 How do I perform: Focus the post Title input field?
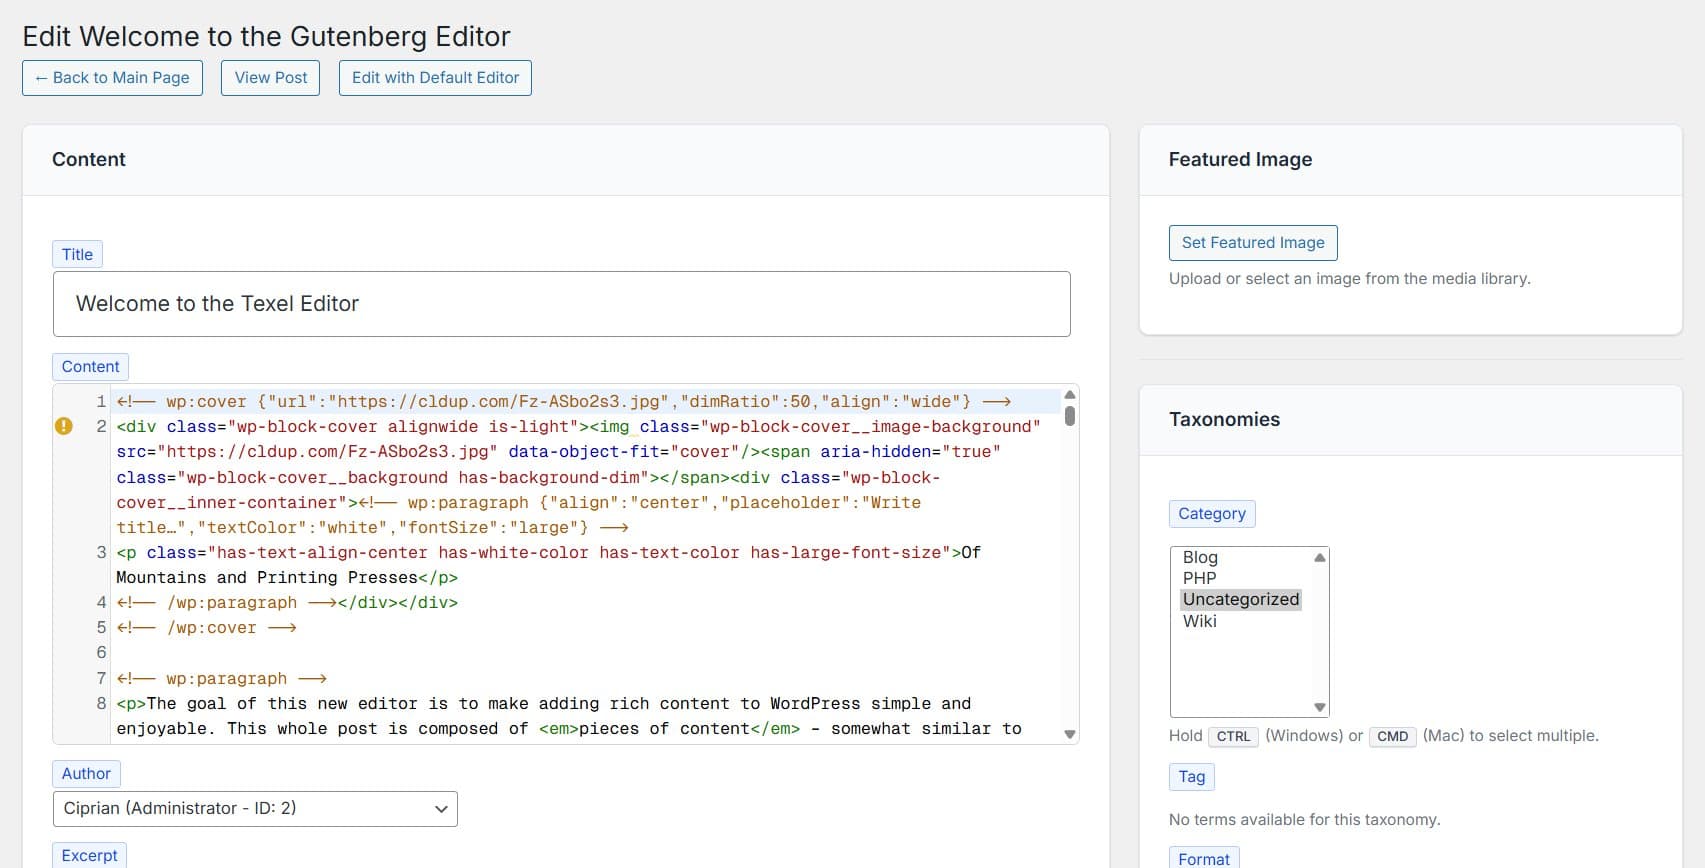pyautogui.click(x=561, y=304)
